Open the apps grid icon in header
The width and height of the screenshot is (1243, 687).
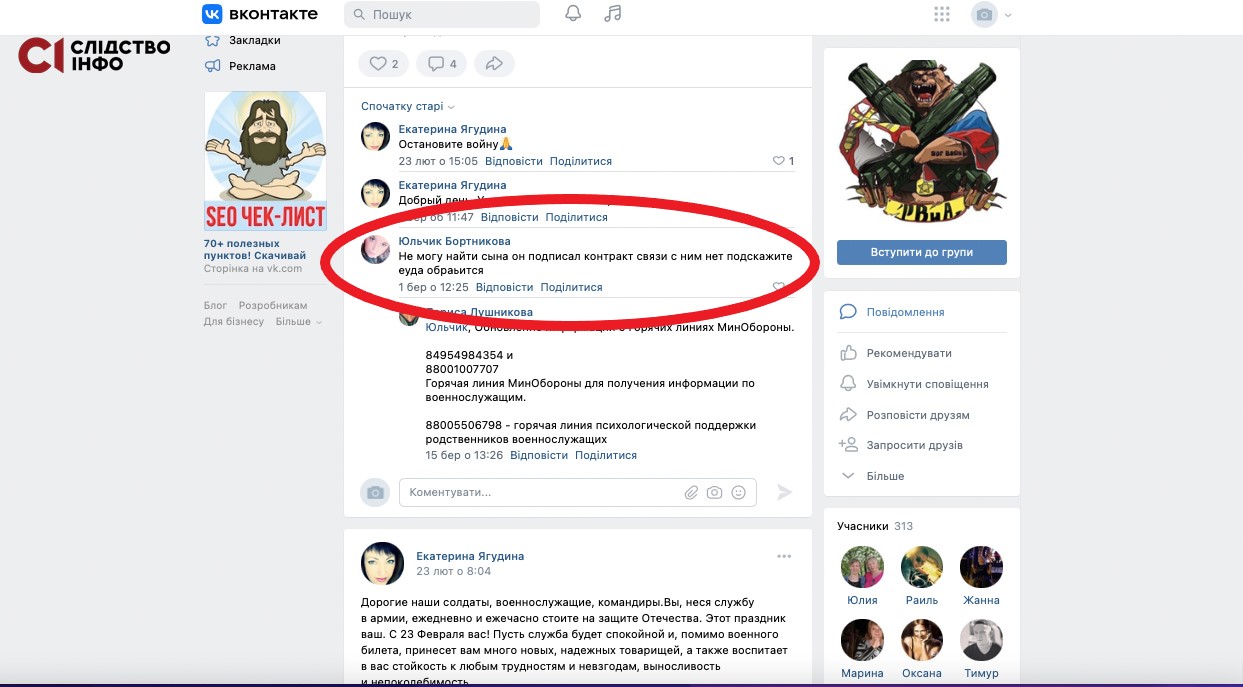pos(941,14)
